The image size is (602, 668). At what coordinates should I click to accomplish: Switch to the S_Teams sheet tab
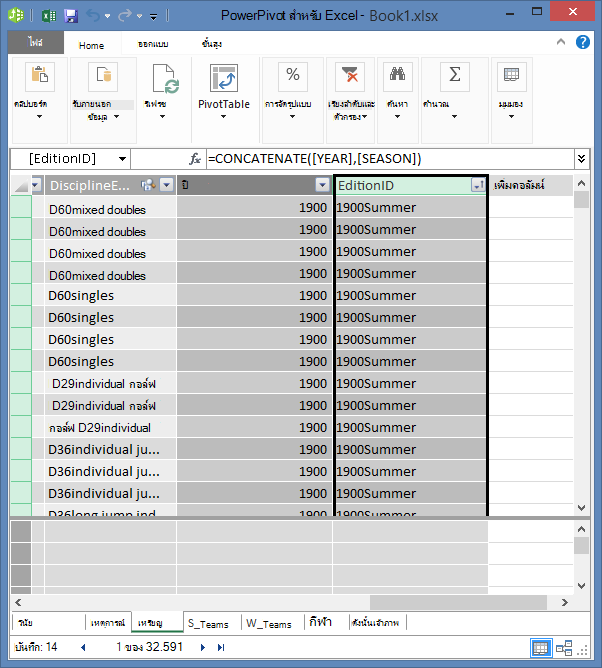[208, 624]
